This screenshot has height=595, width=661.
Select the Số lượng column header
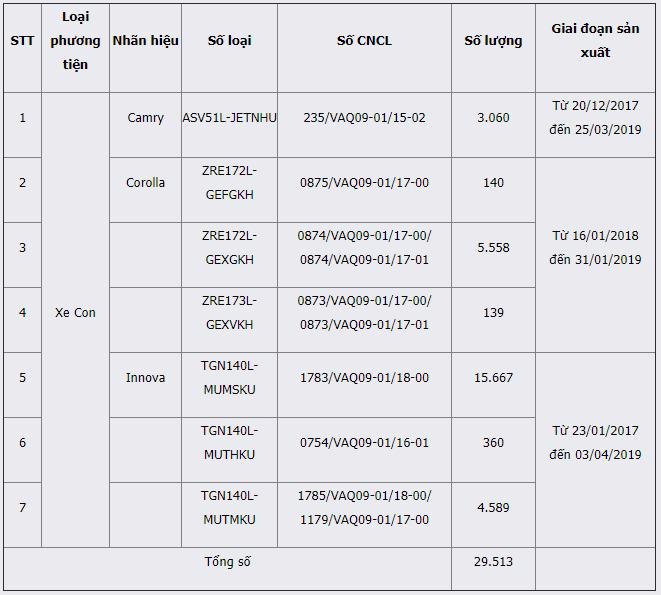tap(493, 41)
